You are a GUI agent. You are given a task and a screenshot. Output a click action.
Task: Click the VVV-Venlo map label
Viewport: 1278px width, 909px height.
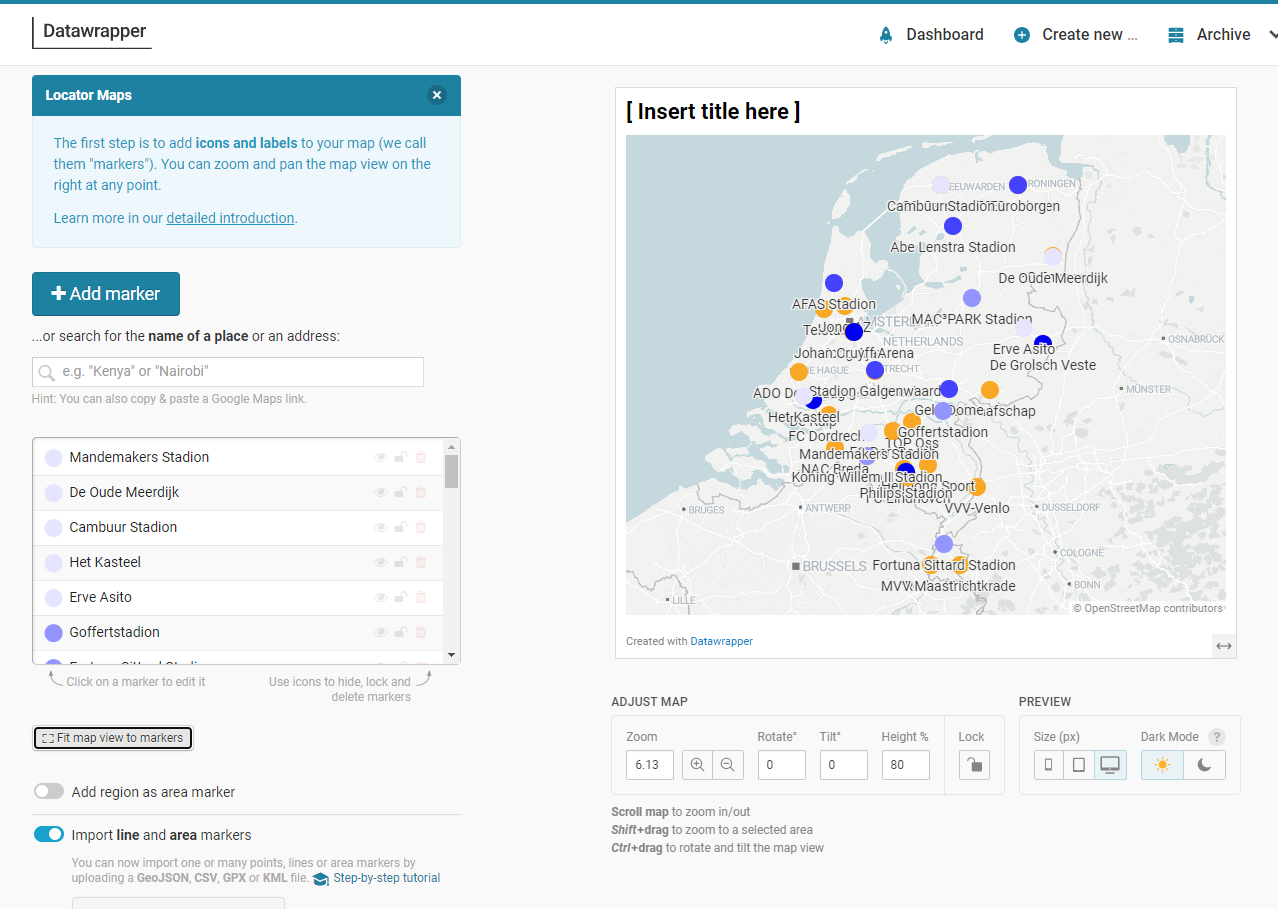point(977,508)
